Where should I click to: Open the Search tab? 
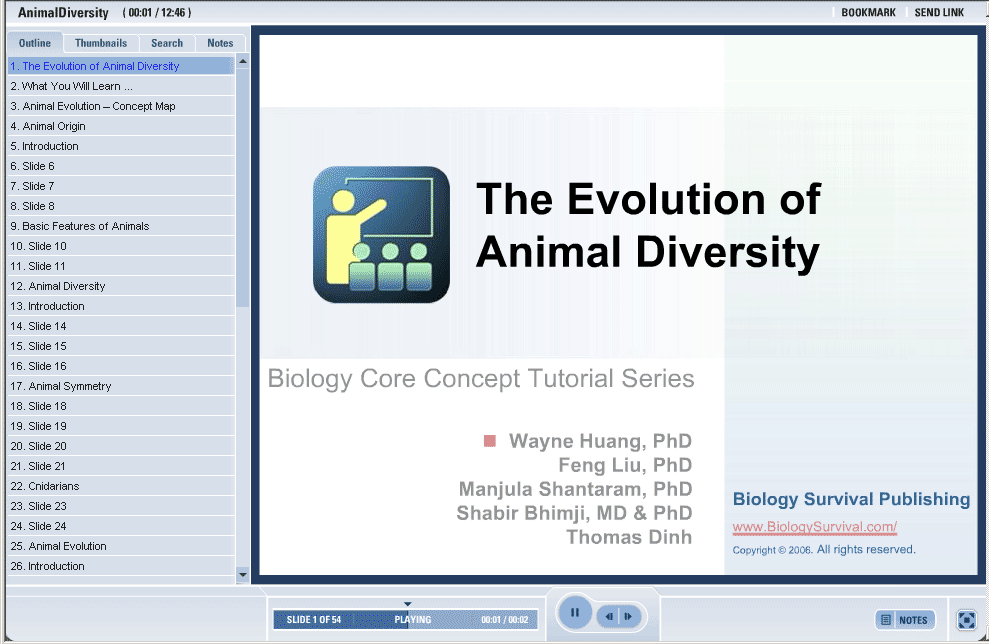click(x=167, y=43)
